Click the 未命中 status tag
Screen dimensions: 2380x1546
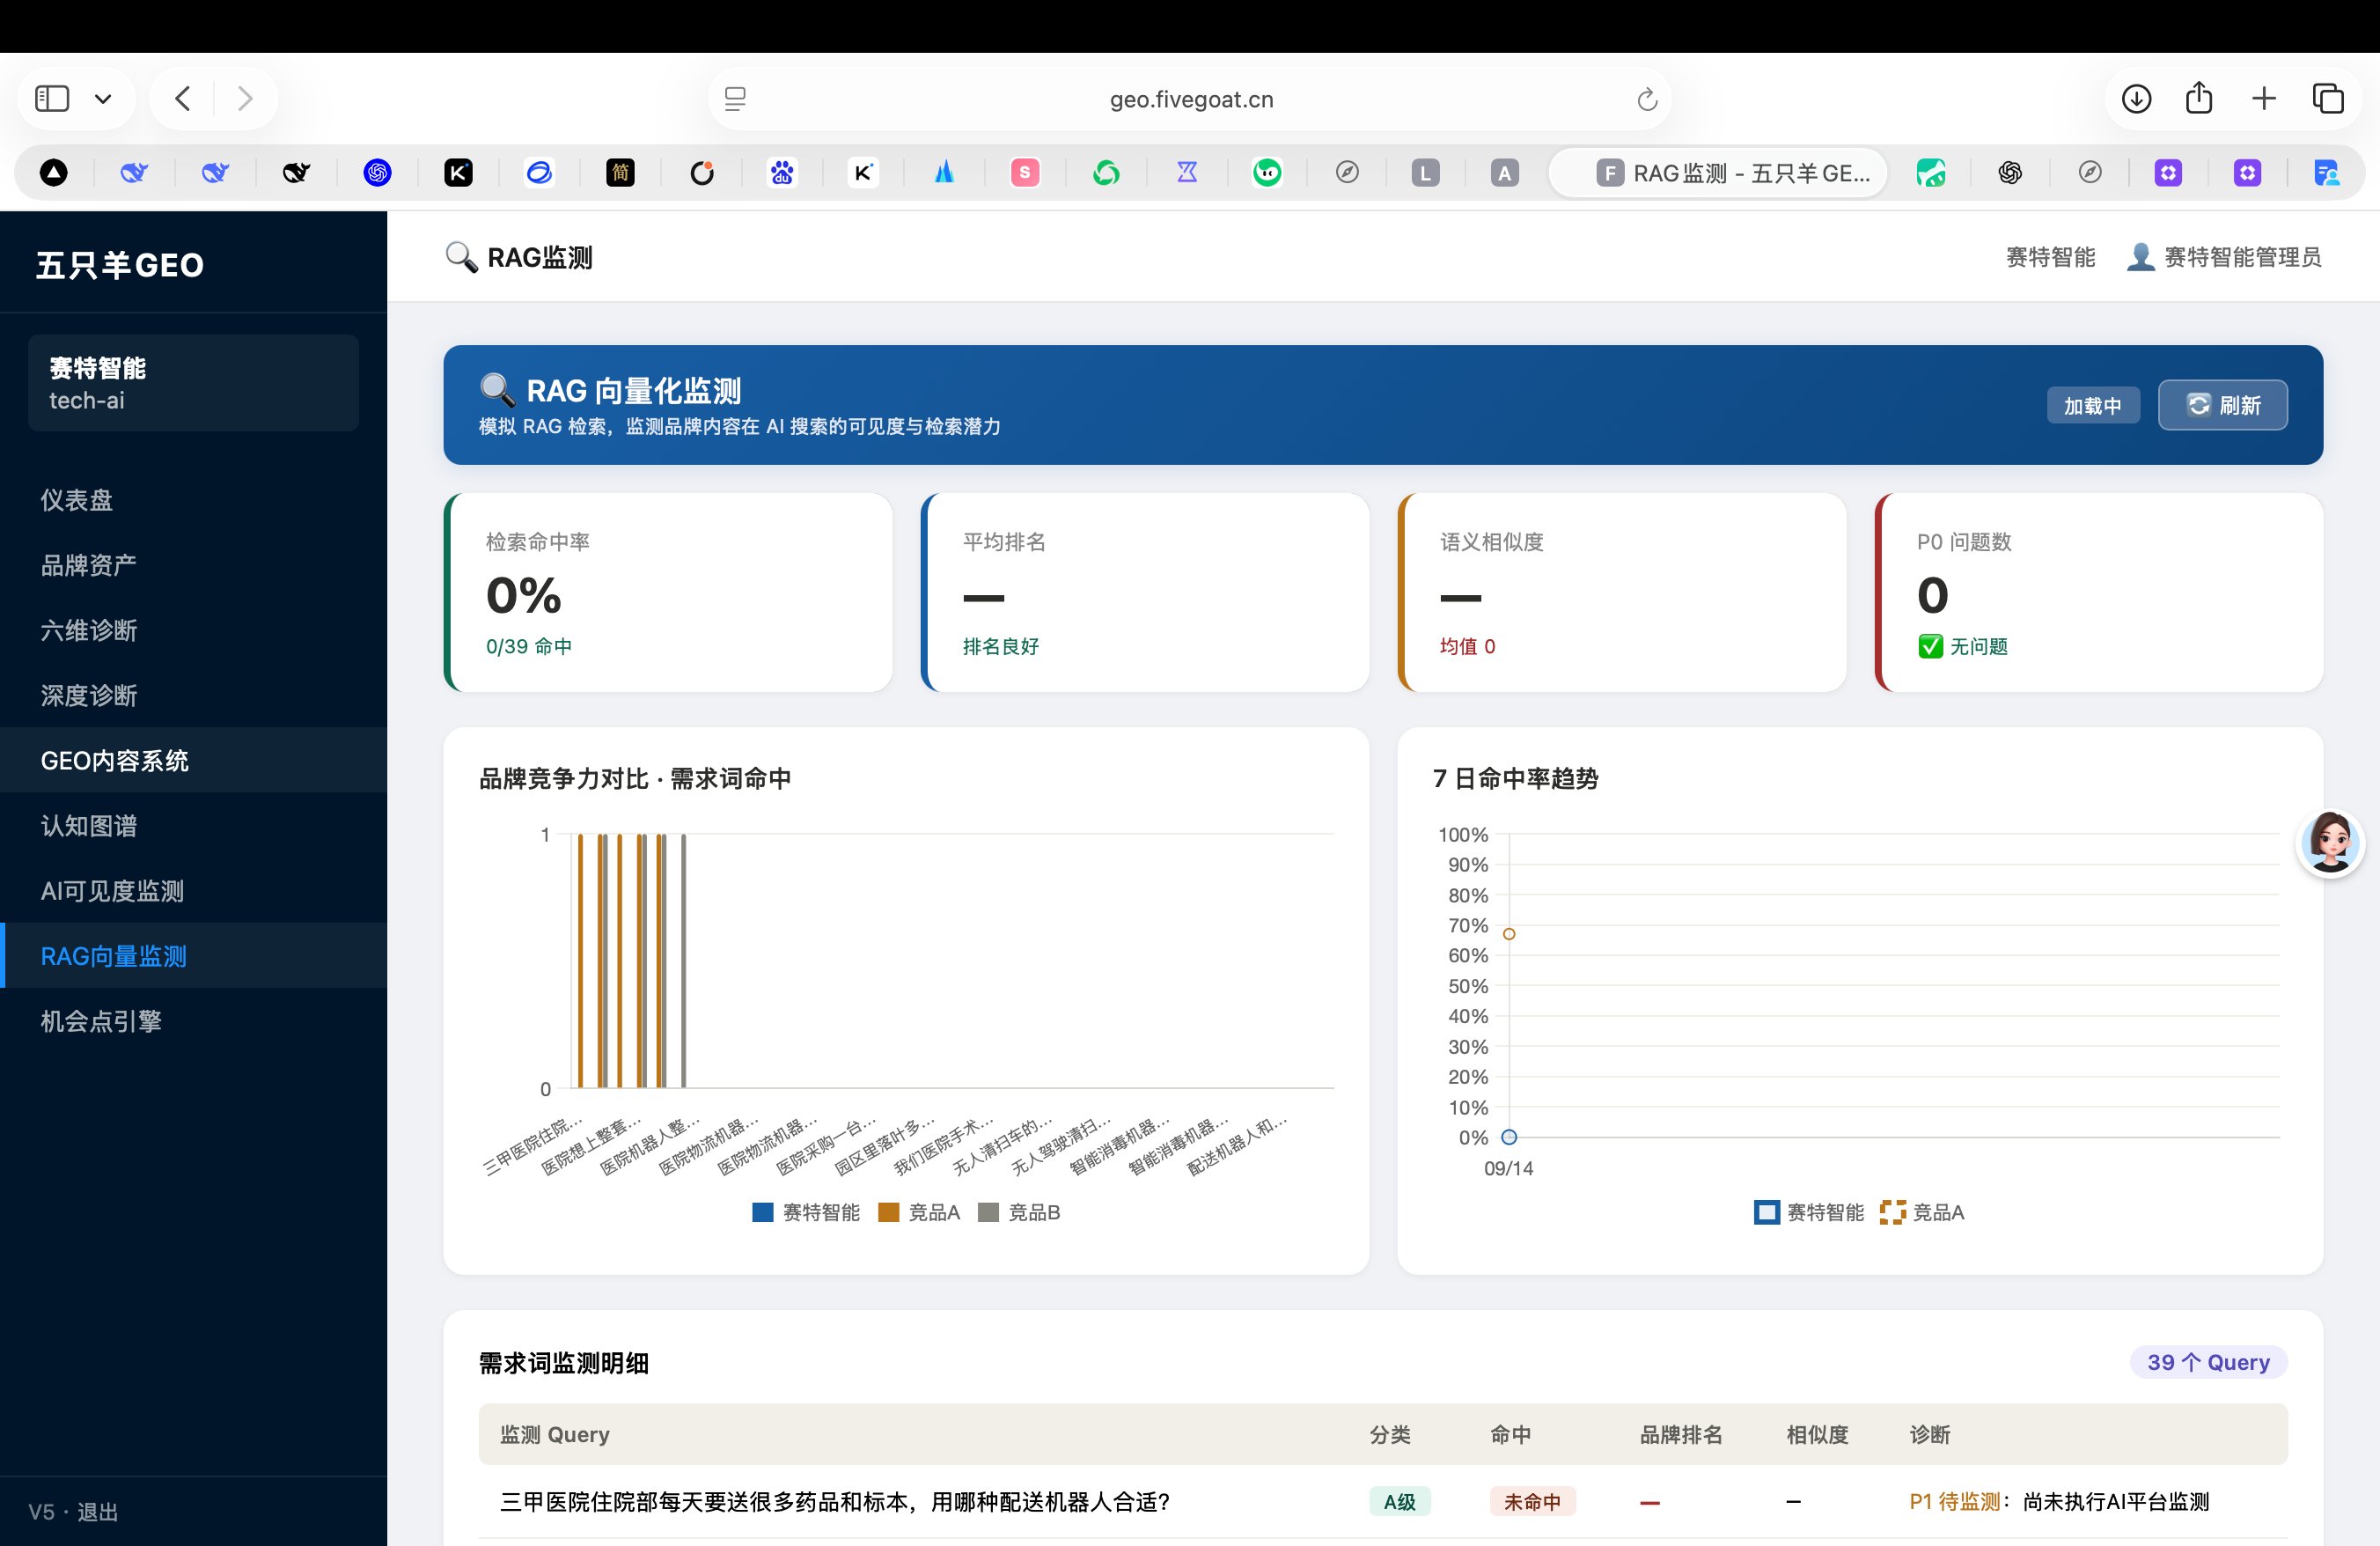1532,1501
